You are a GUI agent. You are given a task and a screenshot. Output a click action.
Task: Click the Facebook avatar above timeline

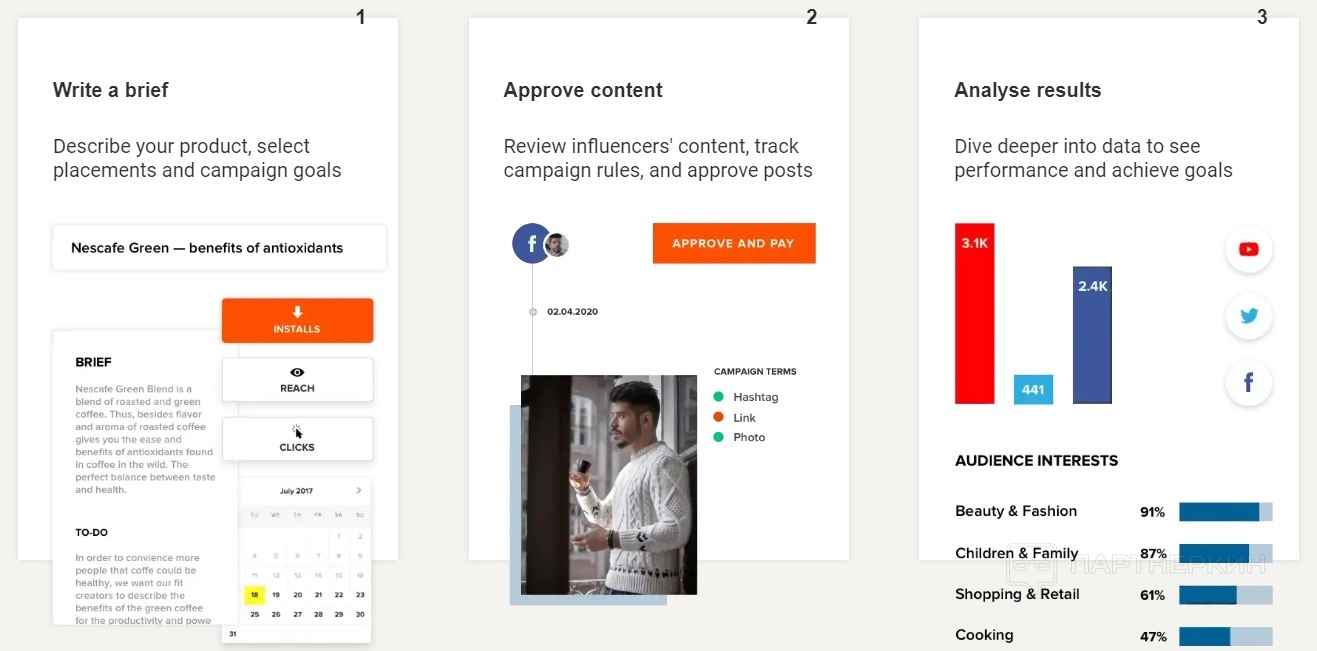pos(531,243)
